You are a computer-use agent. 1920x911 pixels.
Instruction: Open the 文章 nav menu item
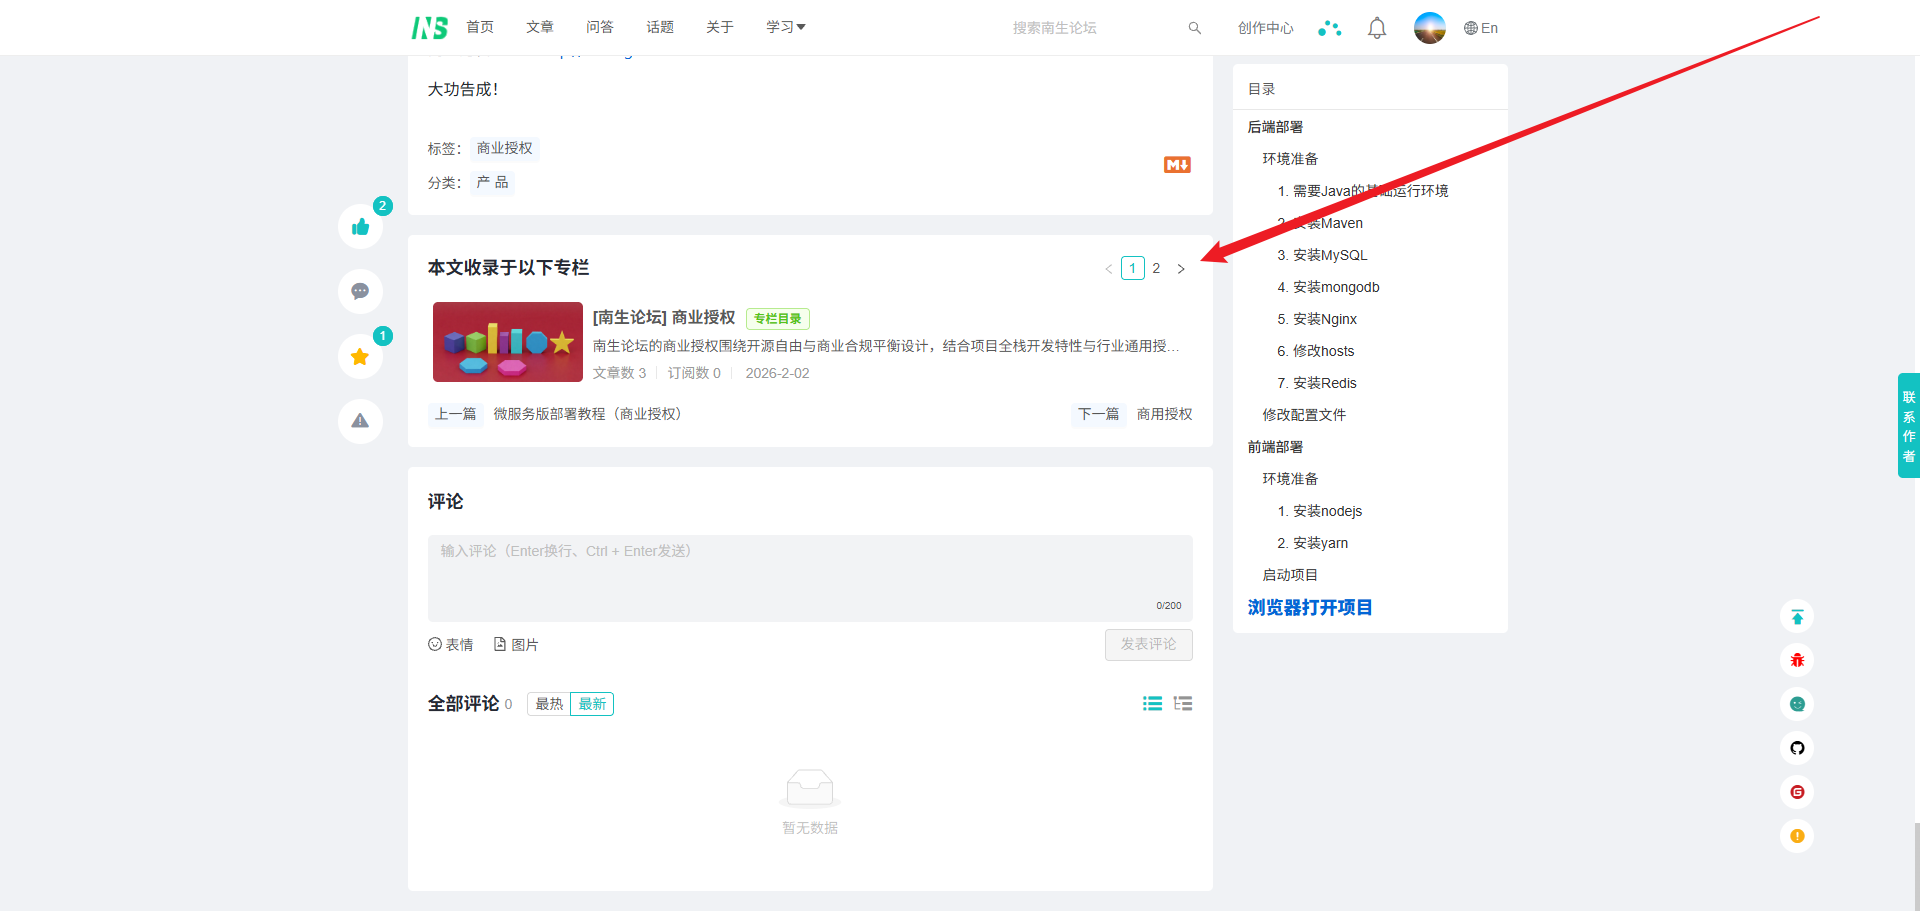[x=540, y=27]
